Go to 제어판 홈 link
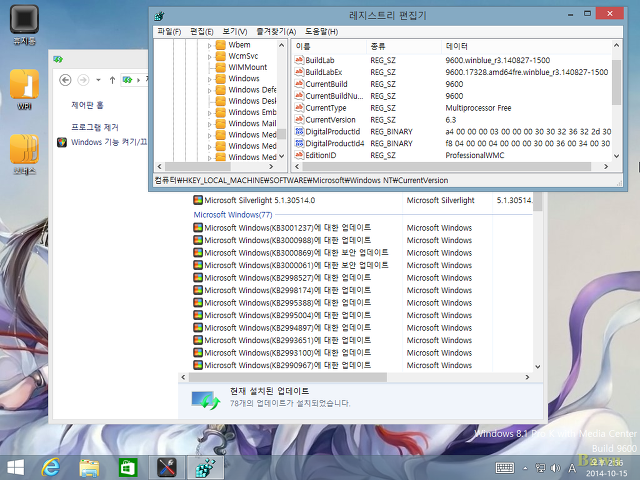Screen dimensions: 640x480 point(87,105)
